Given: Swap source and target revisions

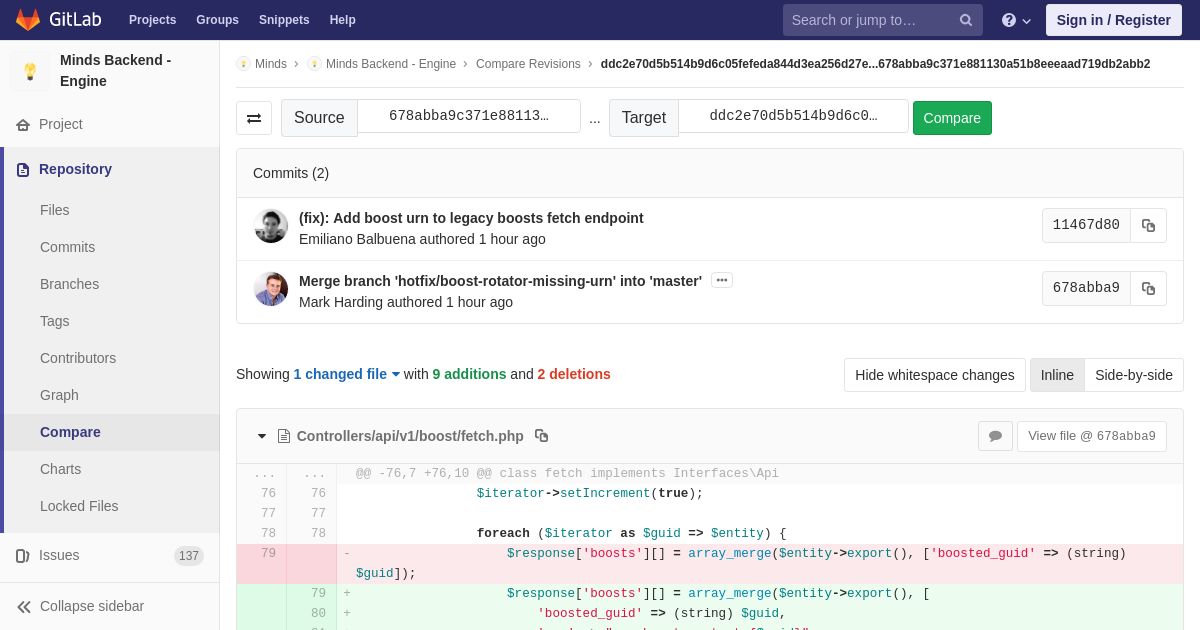Looking at the screenshot, I should coord(254,118).
